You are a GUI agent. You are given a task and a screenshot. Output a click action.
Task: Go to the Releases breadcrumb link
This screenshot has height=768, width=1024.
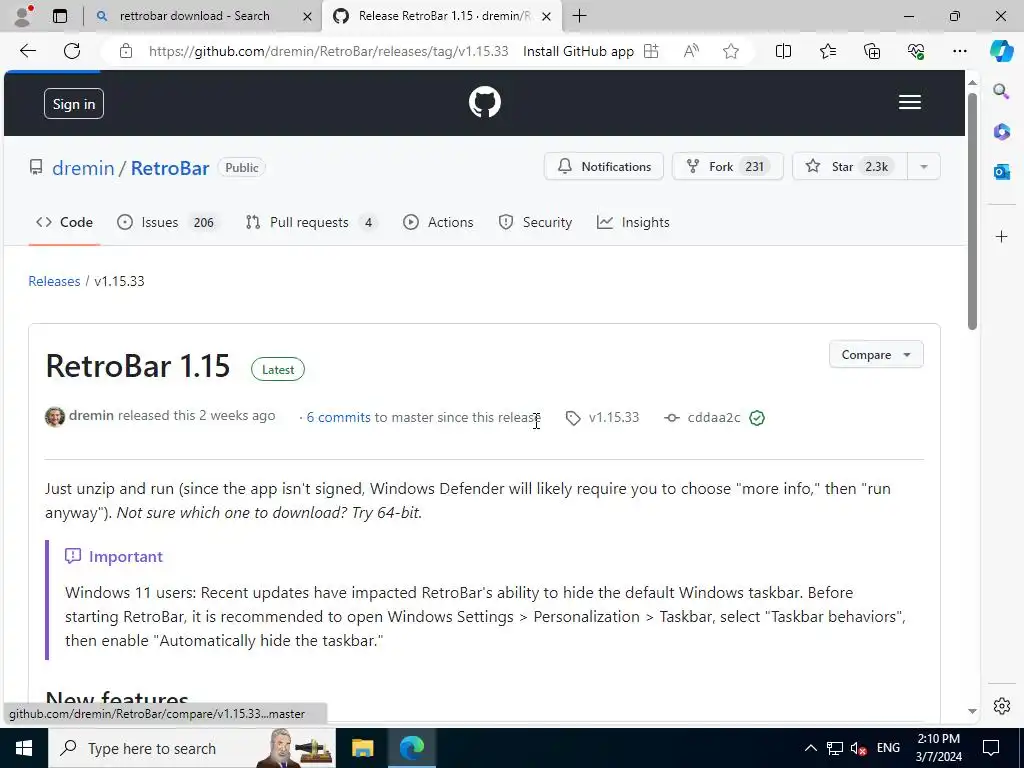point(54,281)
